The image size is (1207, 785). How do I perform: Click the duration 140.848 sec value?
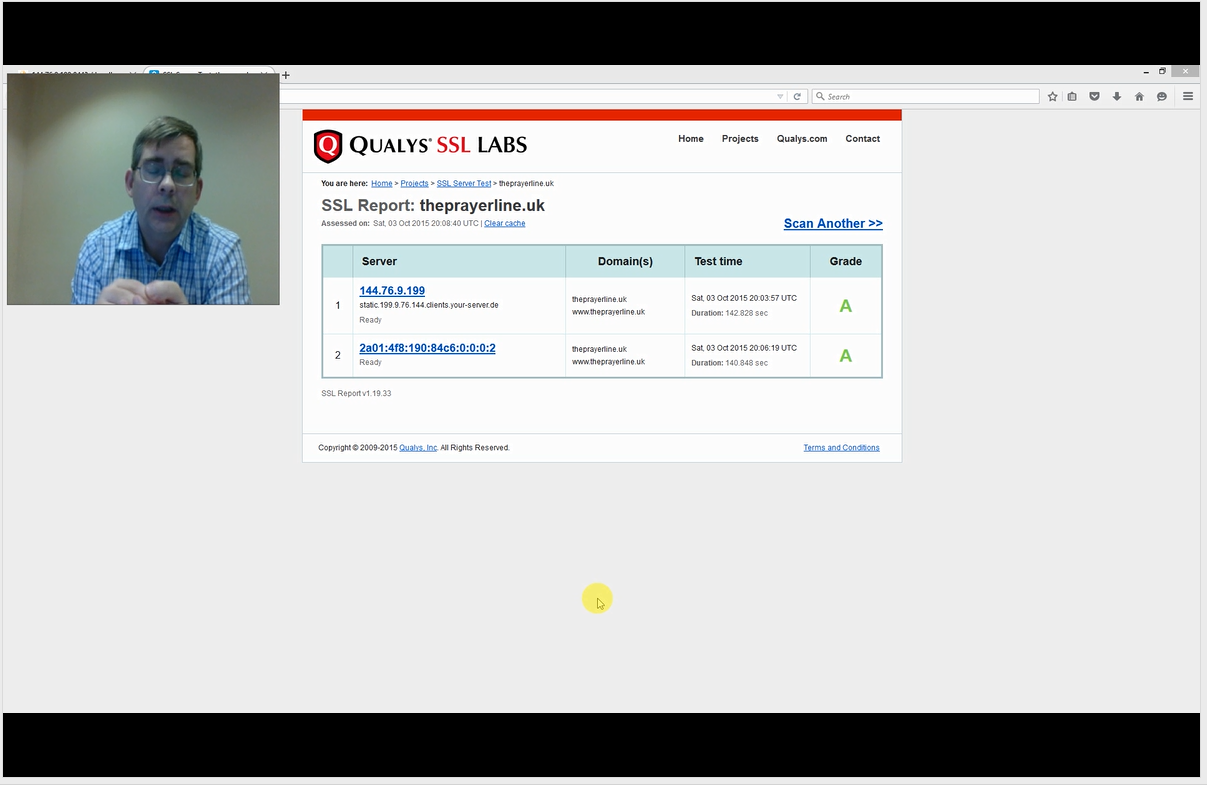tap(746, 363)
